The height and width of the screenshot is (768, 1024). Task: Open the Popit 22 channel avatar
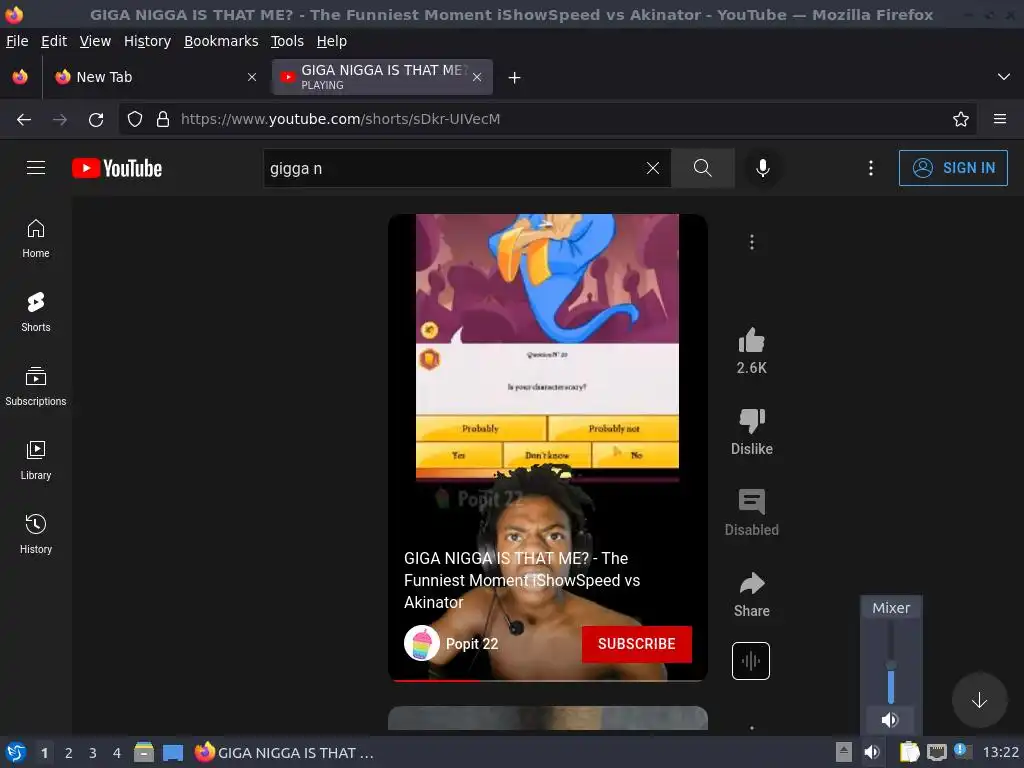click(421, 643)
